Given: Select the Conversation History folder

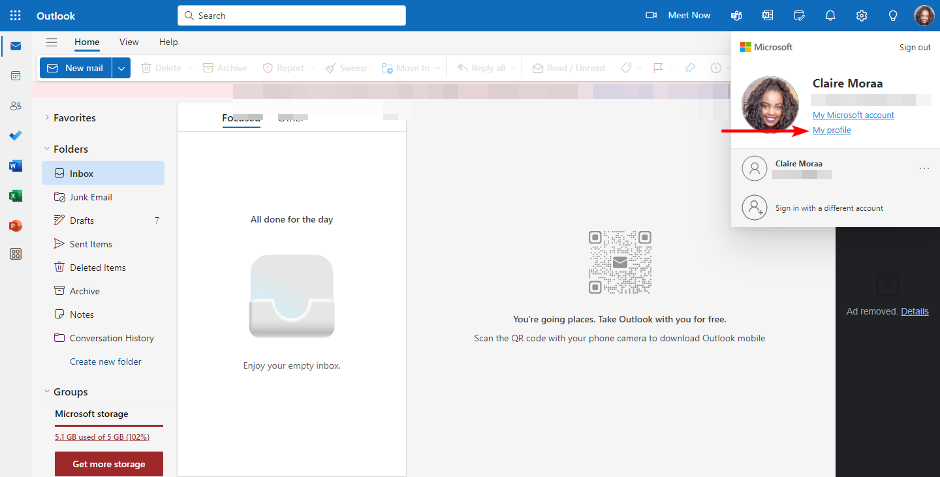Looking at the screenshot, I should pyautogui.click(x=103, y=338).
